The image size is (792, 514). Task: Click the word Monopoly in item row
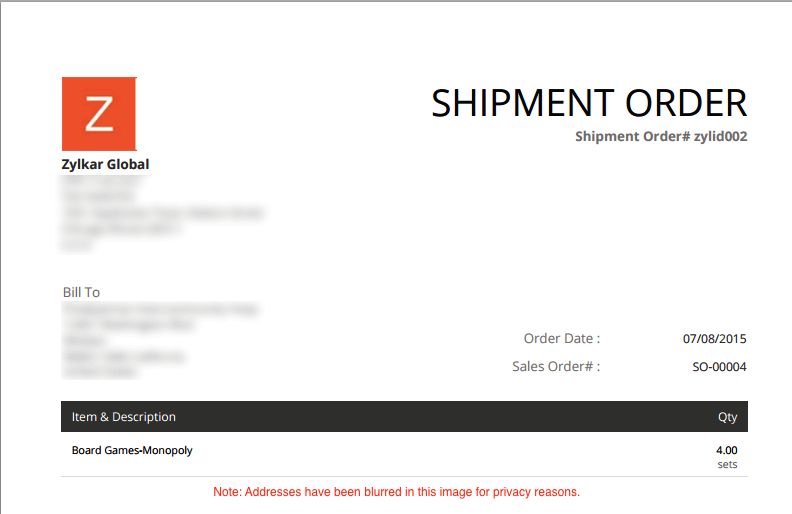click(167, 450)
